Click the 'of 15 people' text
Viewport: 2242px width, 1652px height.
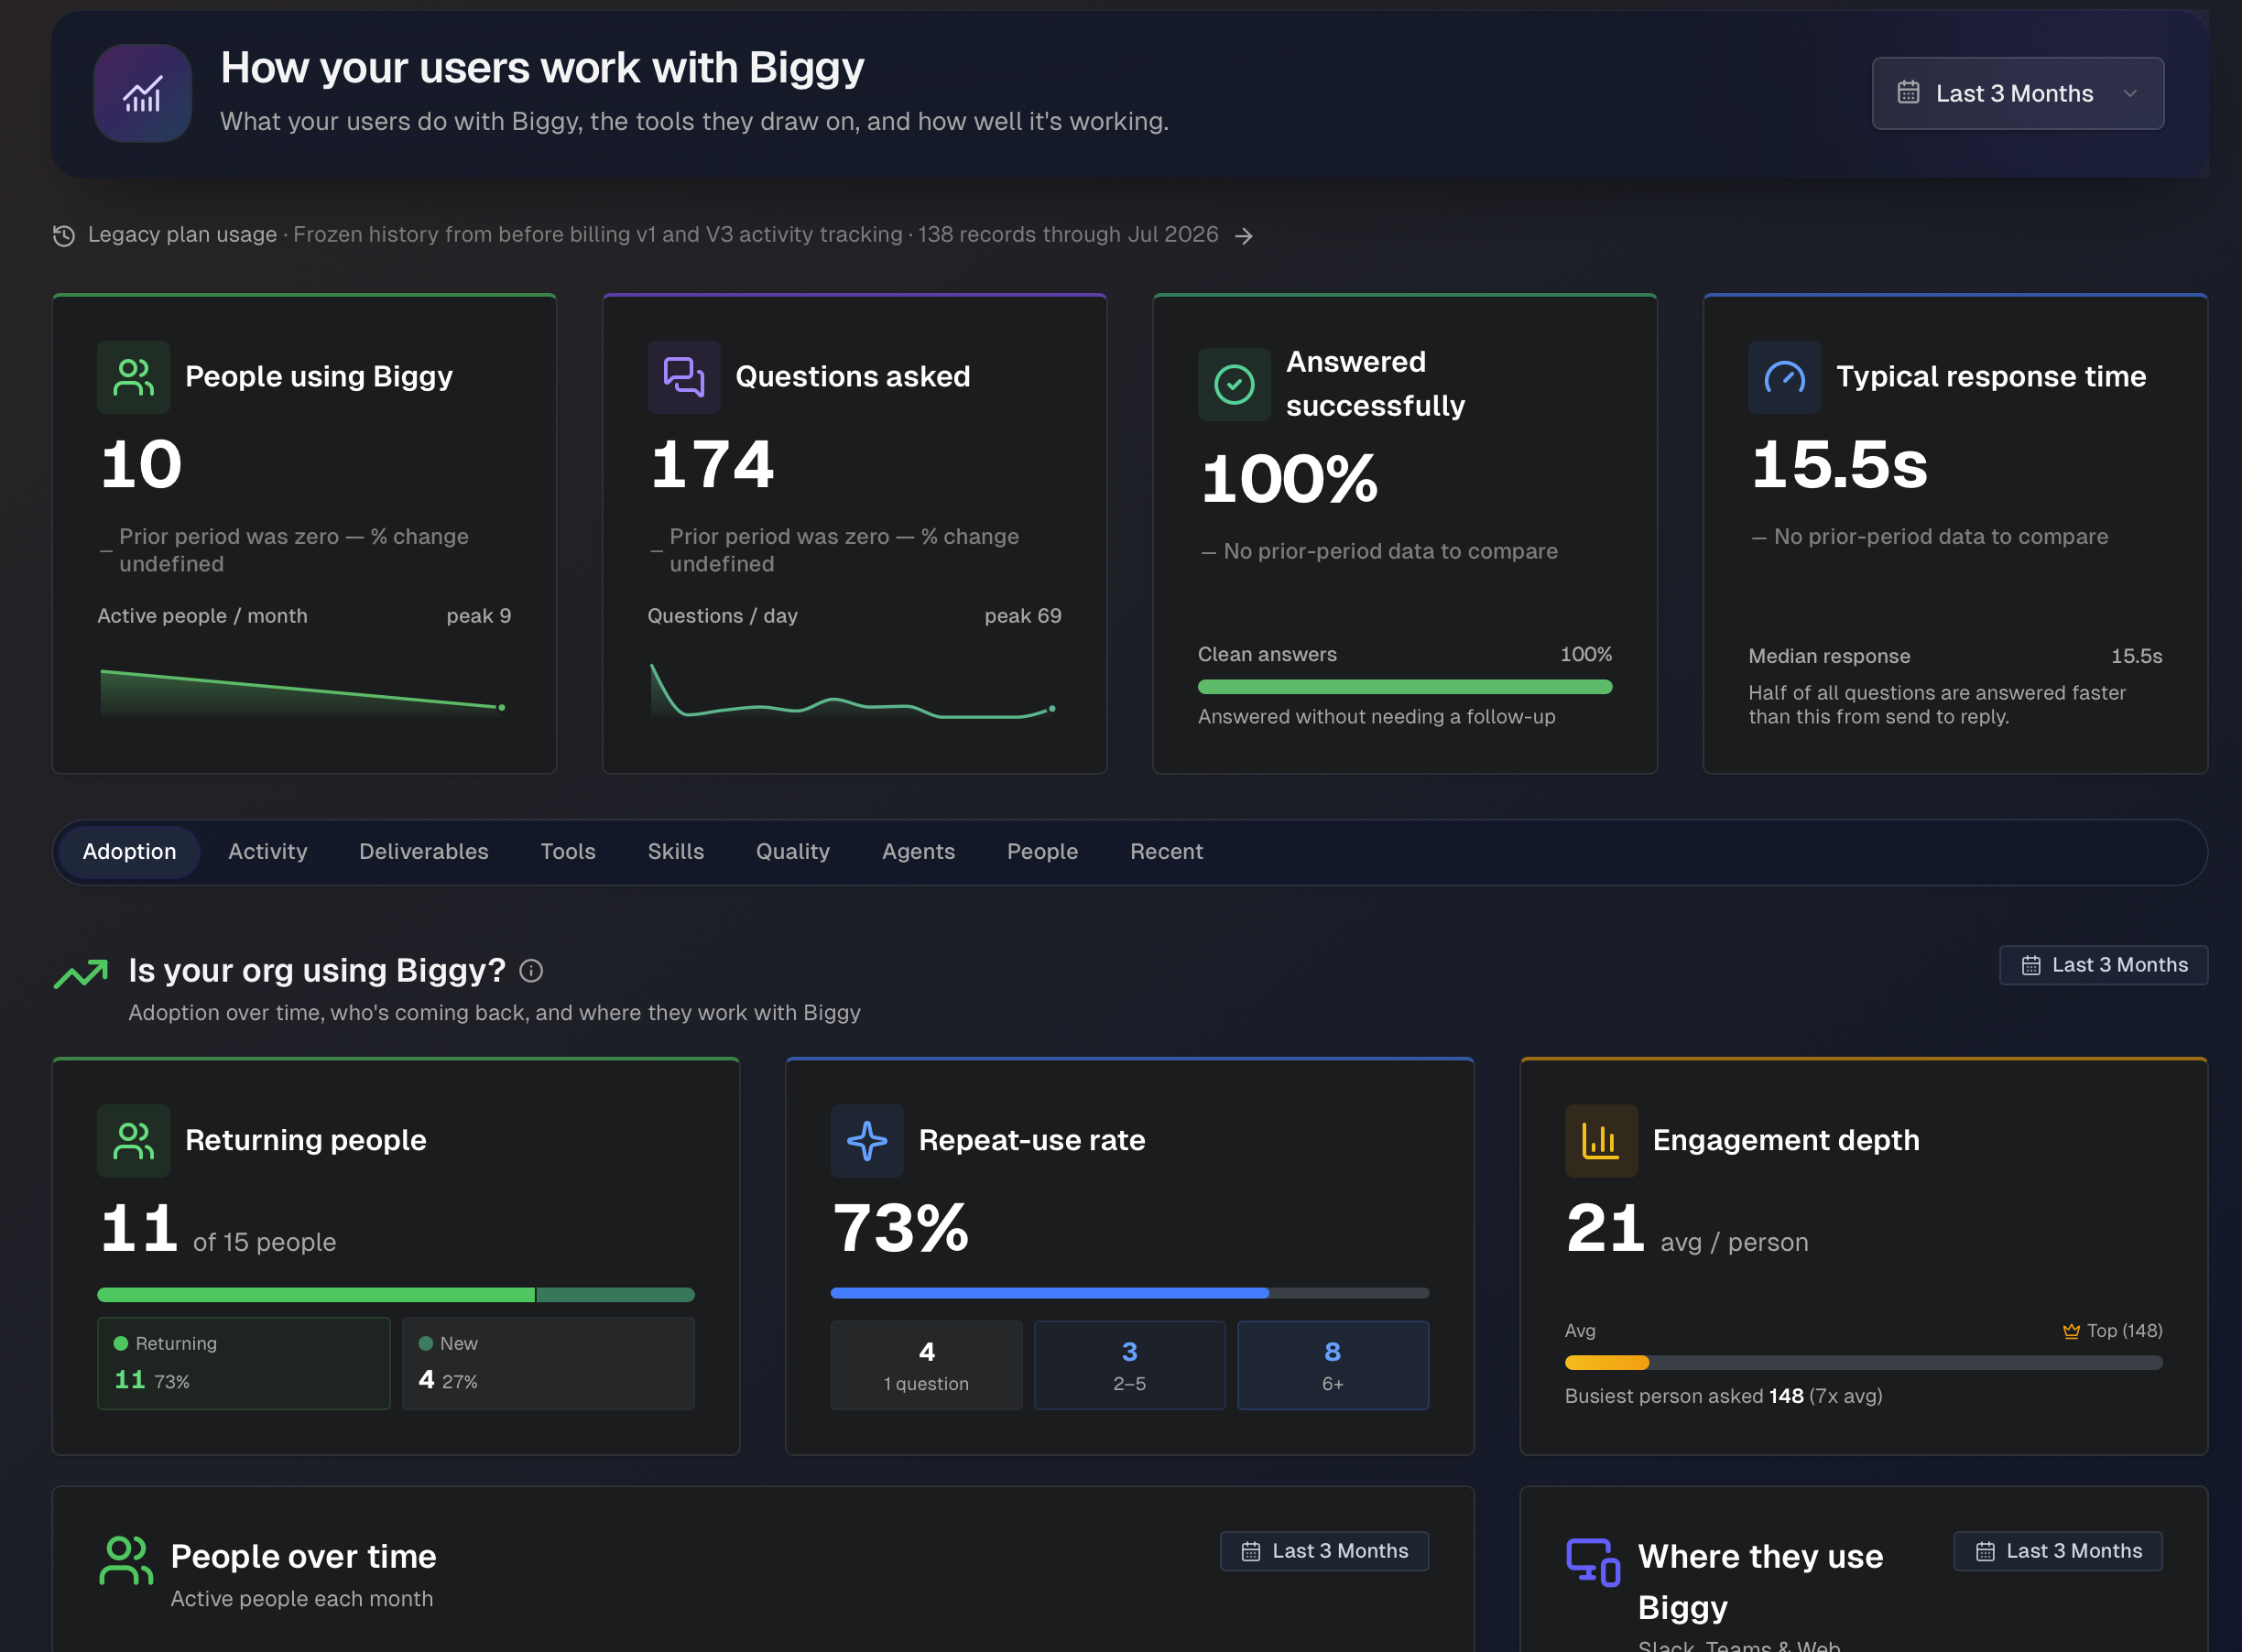pyautogui.click(x=264, y=1242)
